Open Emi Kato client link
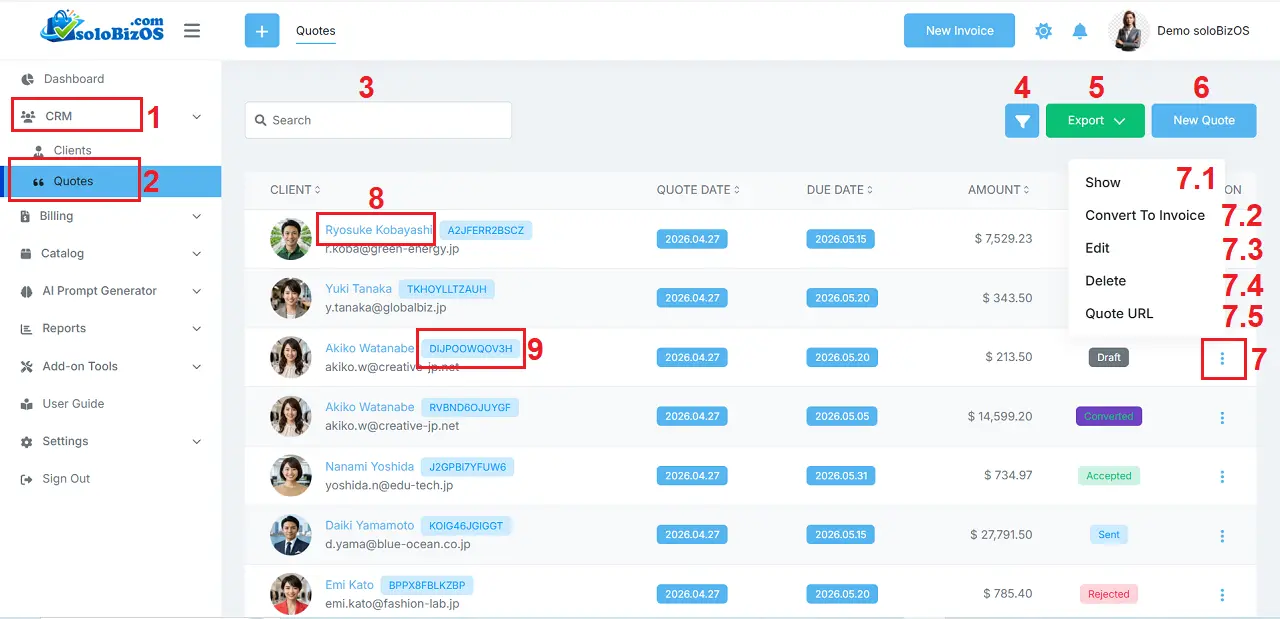The width and height of the screenshot is (1280, 619). [x=349, y=585]
